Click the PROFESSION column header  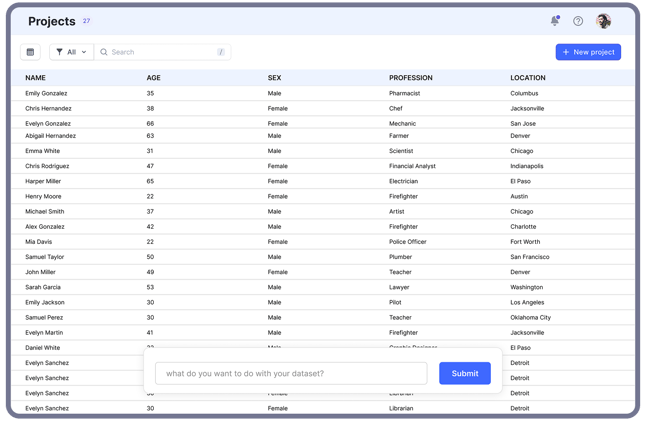click(411, 78)
